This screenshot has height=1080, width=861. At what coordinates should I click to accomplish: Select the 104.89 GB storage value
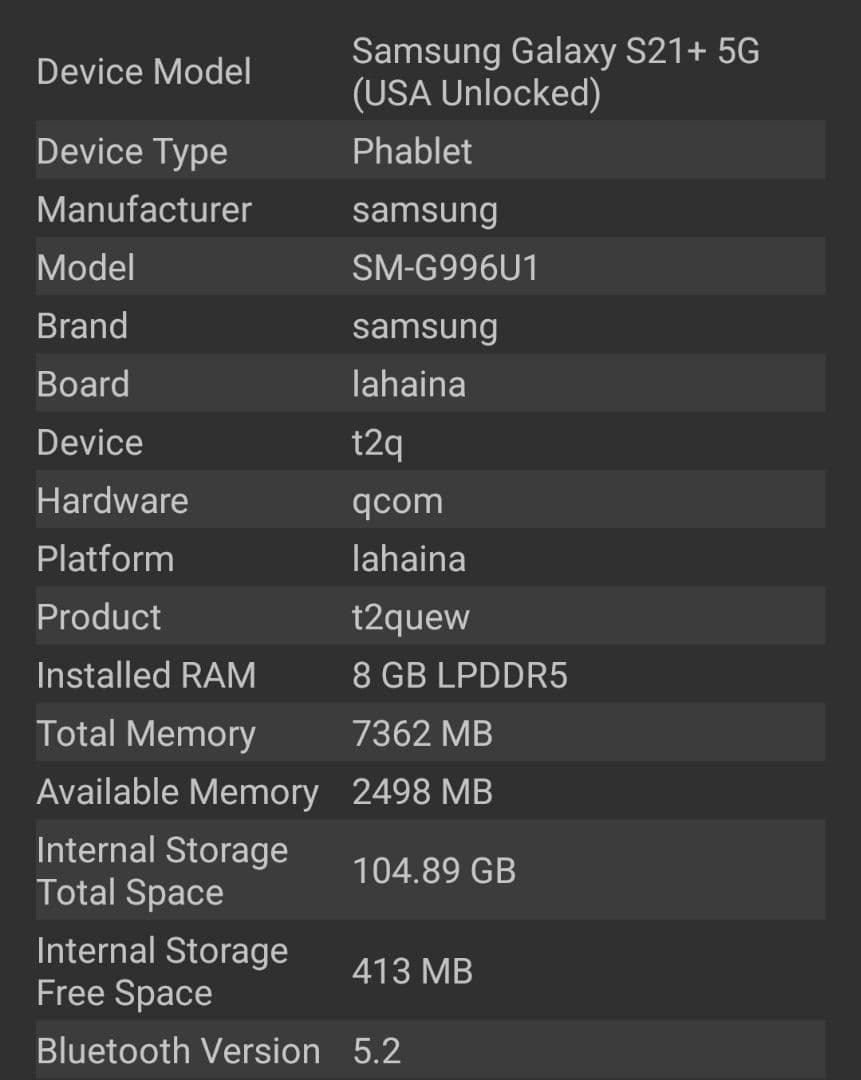(434, 870)
